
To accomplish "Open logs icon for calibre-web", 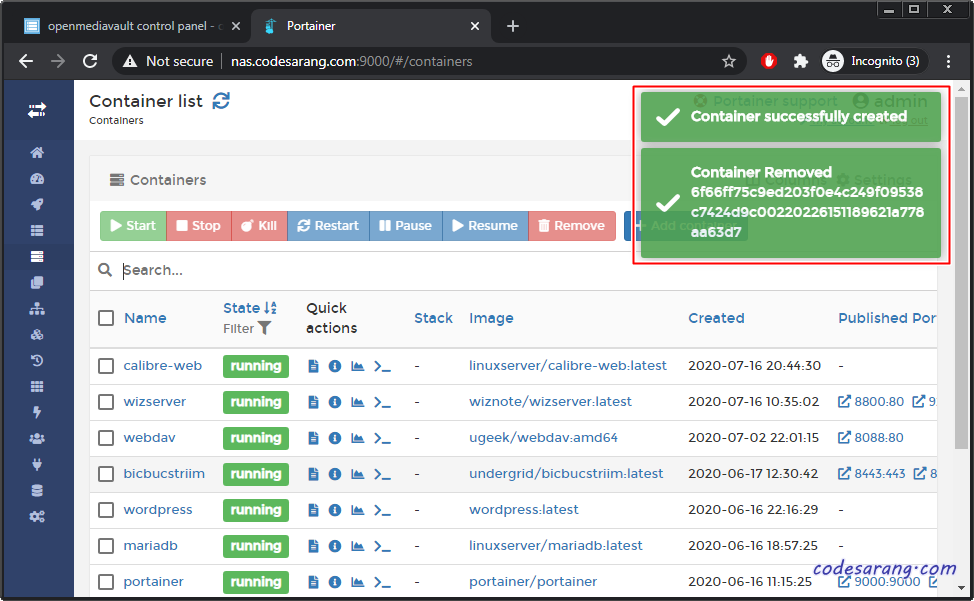I will click(x=313, y=366).
